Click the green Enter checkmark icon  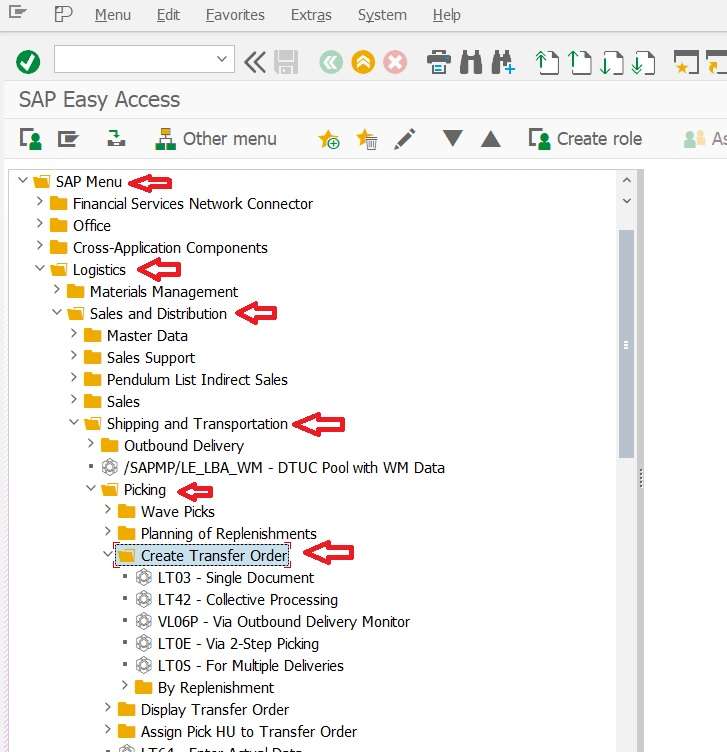[x=28, y=62]
